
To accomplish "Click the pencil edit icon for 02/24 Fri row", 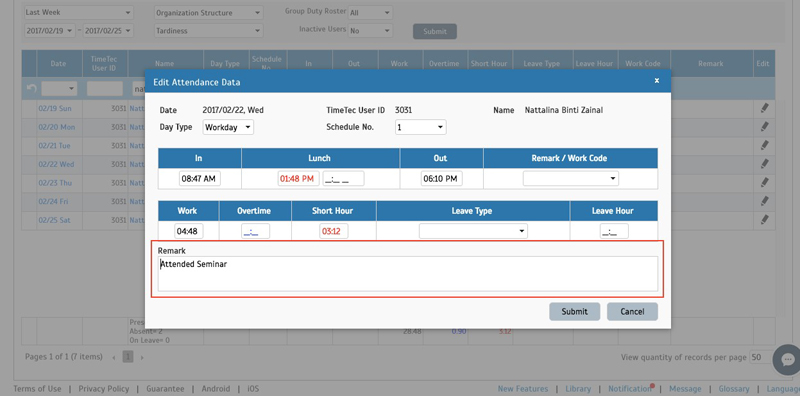I will click(764, 201).
